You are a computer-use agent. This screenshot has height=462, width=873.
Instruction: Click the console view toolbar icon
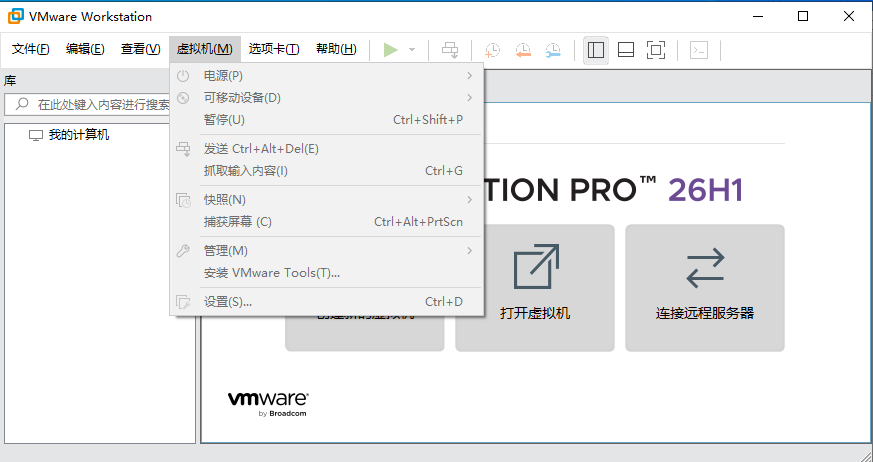(699, 50)
